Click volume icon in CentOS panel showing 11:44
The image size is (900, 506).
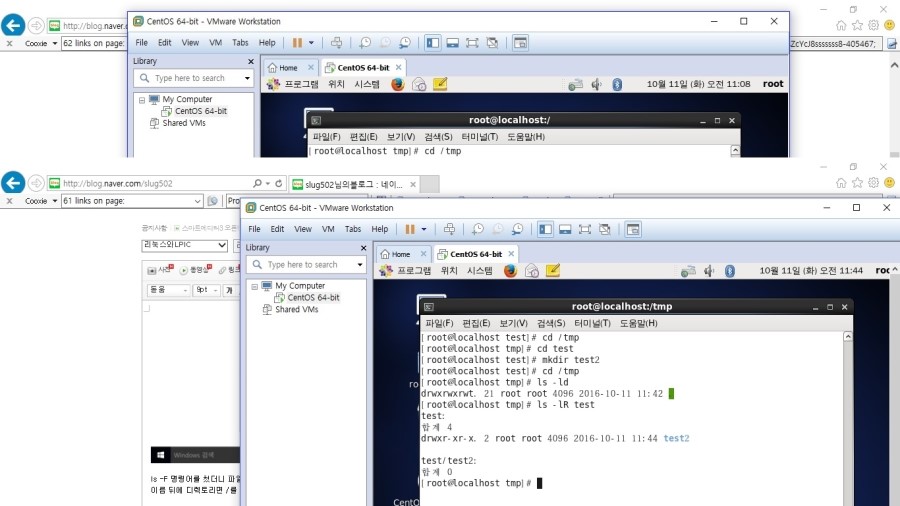pyautogui.click(x=709, y=271)
